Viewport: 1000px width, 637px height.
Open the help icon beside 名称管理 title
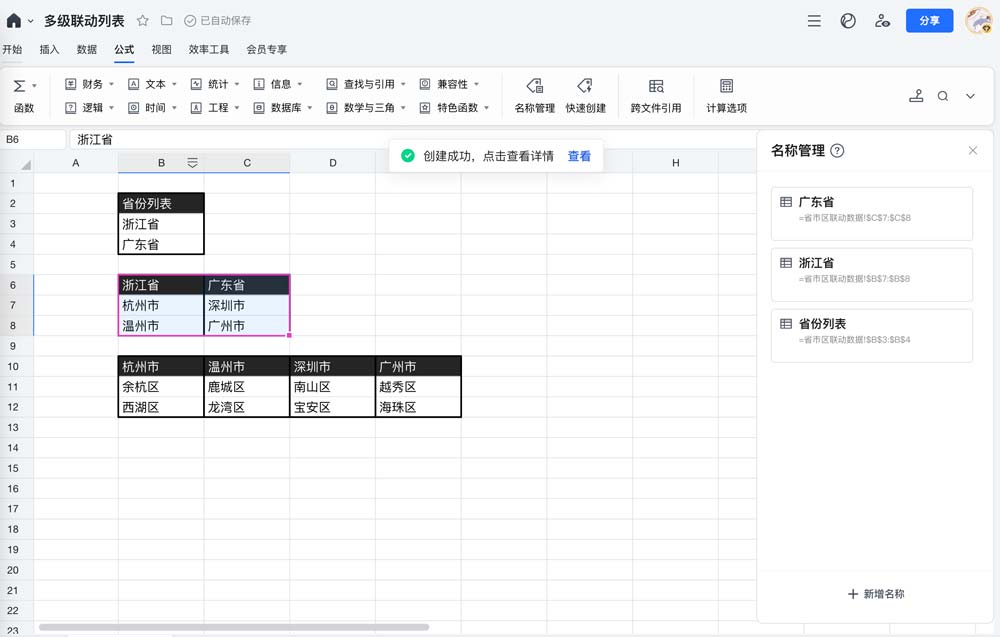point(838,151)
